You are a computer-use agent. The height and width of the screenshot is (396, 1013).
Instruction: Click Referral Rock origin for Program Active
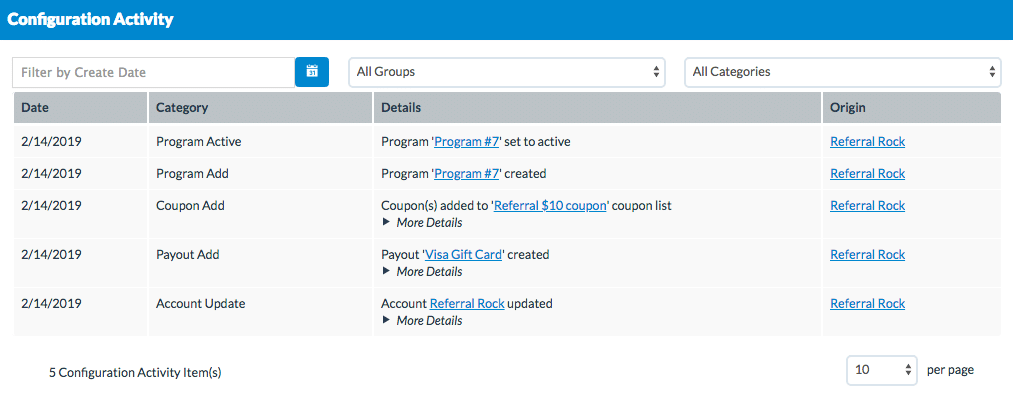pos(868,141)
